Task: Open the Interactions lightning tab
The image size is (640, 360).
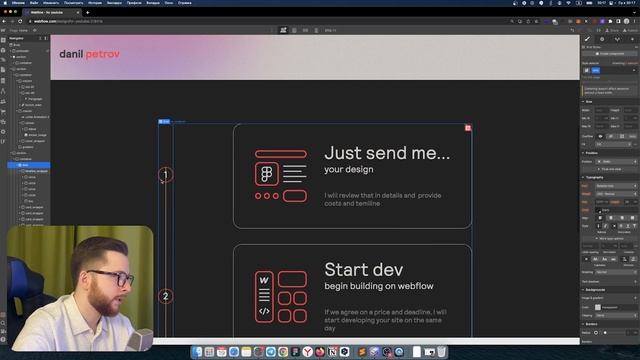Action: coord(632,39)
